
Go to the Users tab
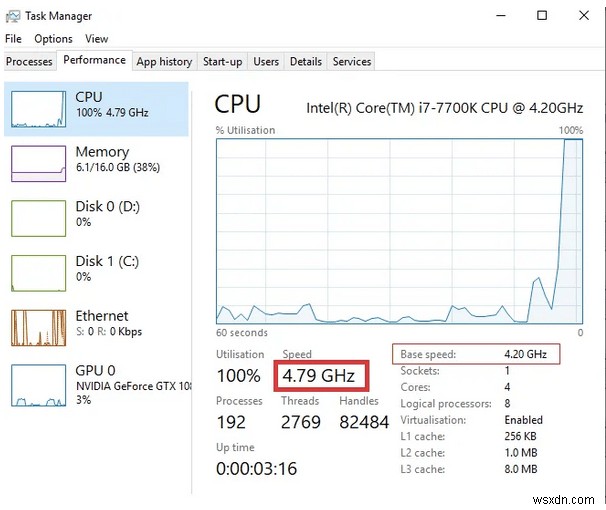pos(266,62)
